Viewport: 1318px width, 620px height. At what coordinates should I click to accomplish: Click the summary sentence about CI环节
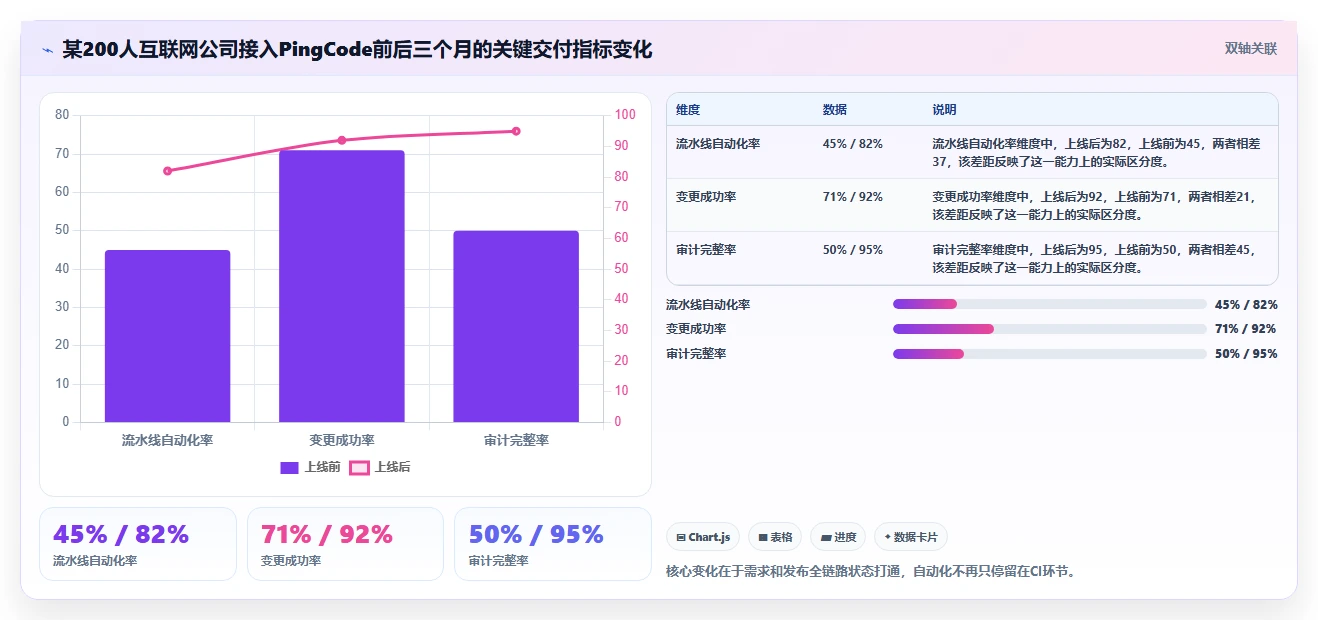(870, 572)
